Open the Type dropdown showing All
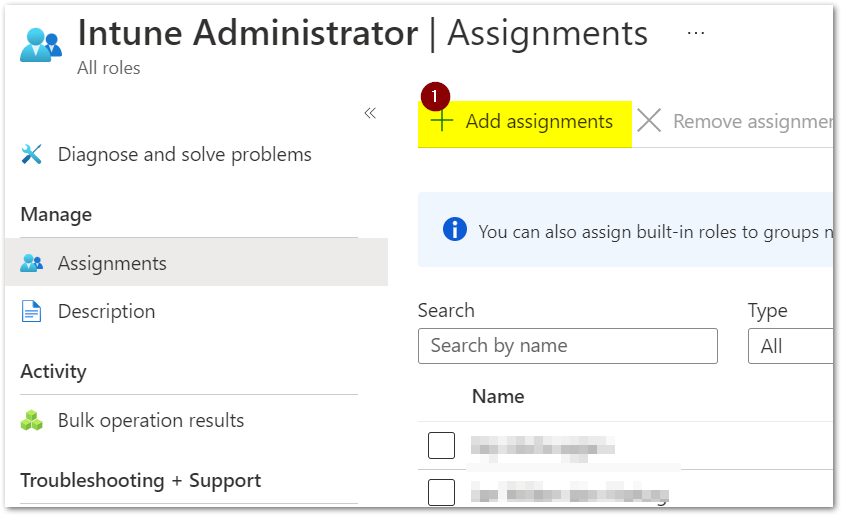This screenshot has height=516, width=842. click(x=790, y=346)
